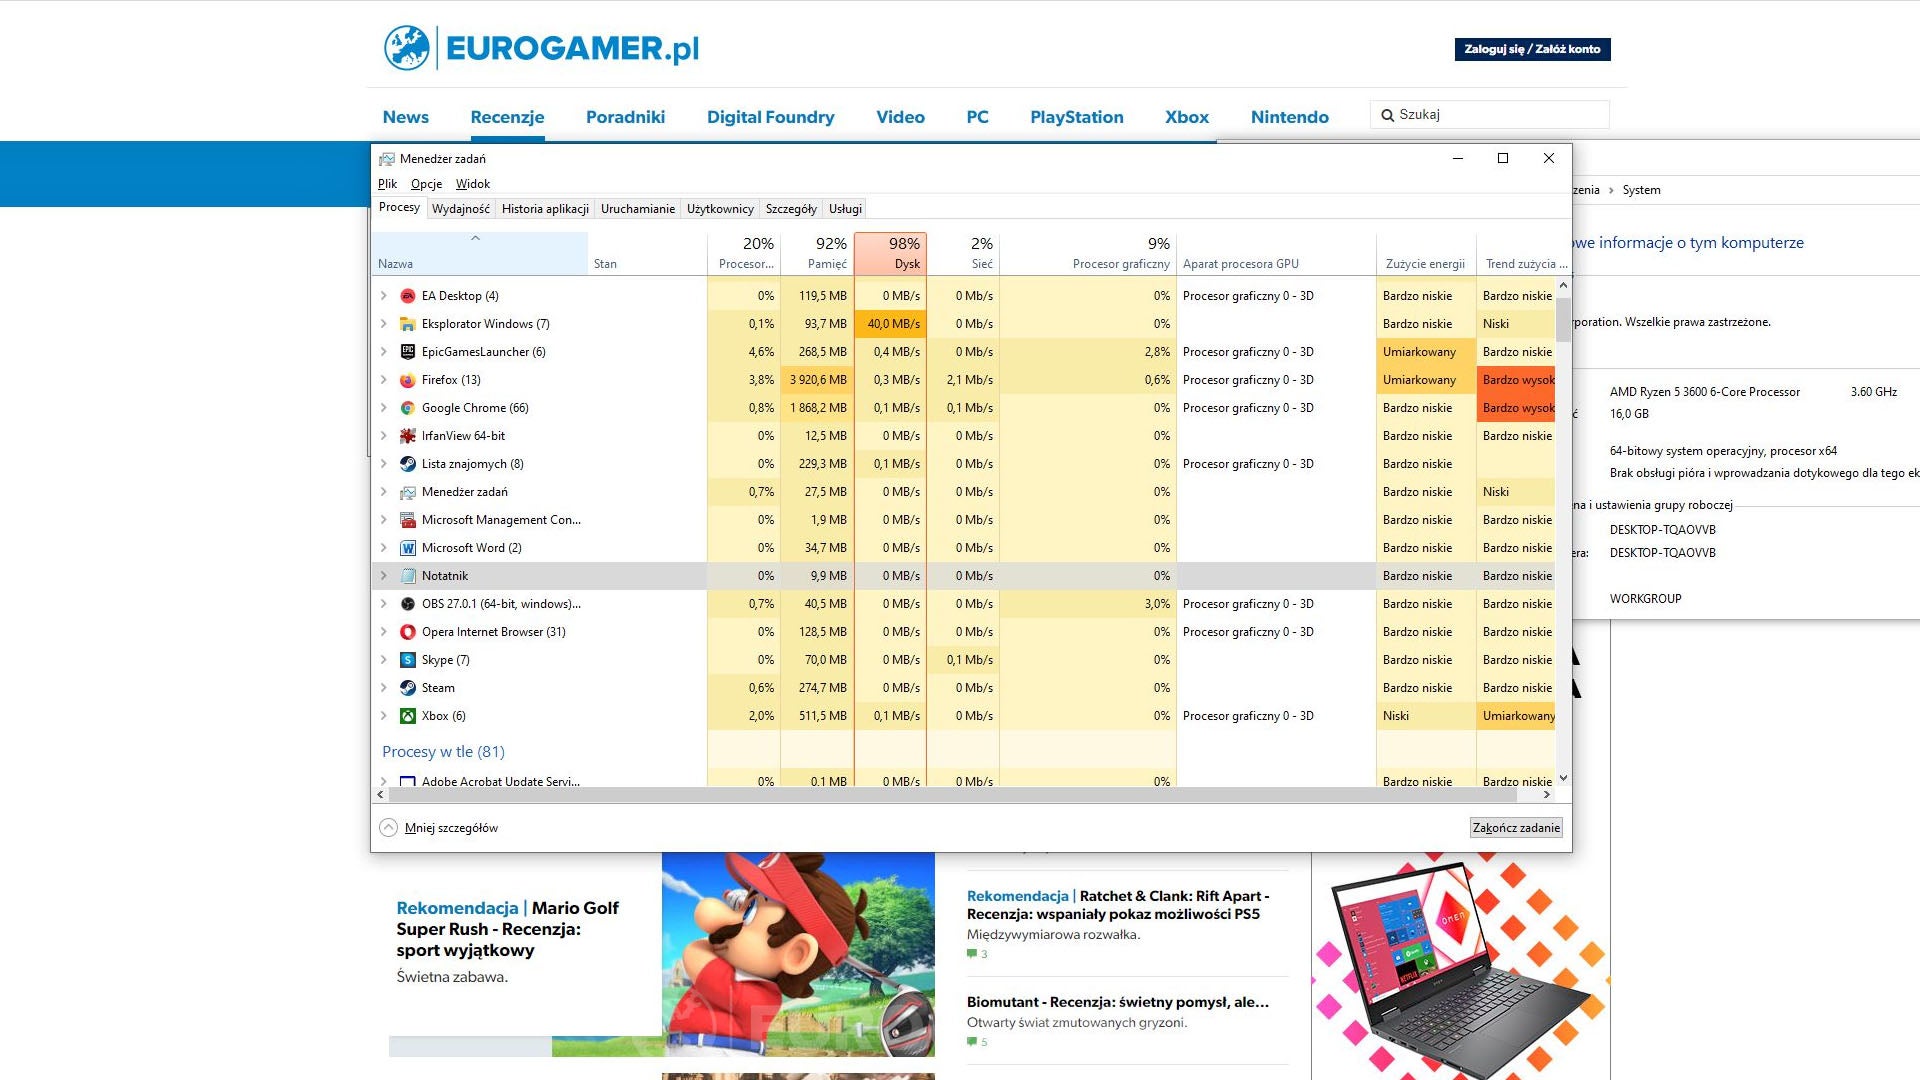Image resolution: width=1920 pixels, height=1080 pixels.
Task: Click the Google Chrome process icon
Action: click(408, 408)
